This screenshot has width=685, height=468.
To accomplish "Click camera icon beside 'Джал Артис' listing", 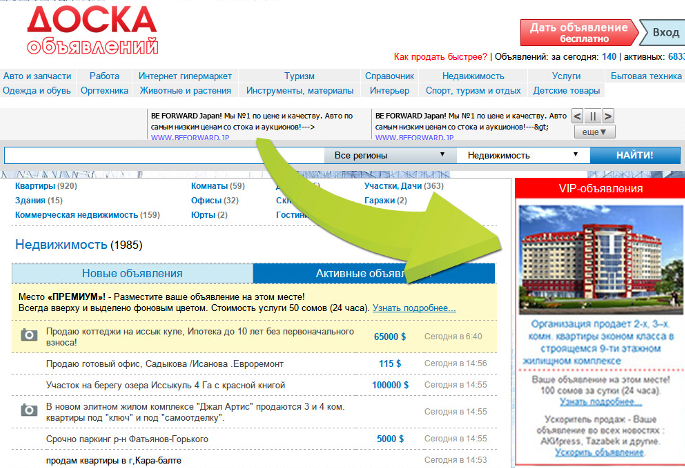I will coord(28,410).
